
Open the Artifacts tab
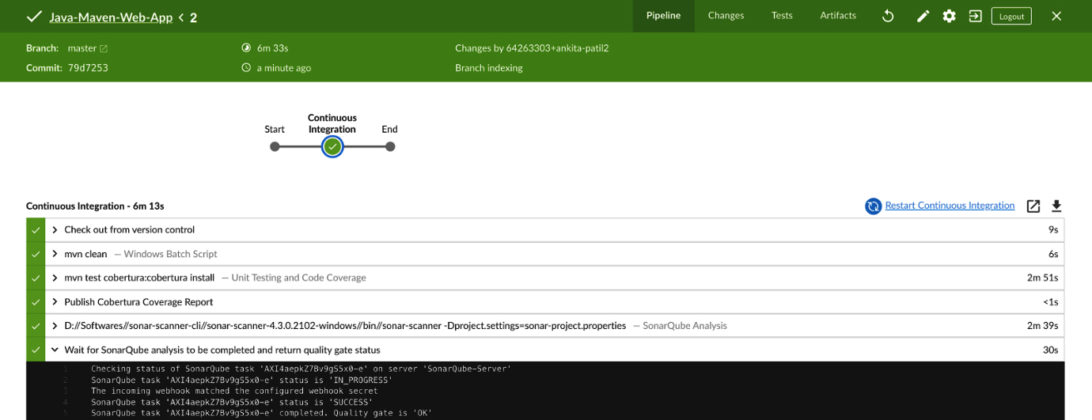click(x=838, y=16)
